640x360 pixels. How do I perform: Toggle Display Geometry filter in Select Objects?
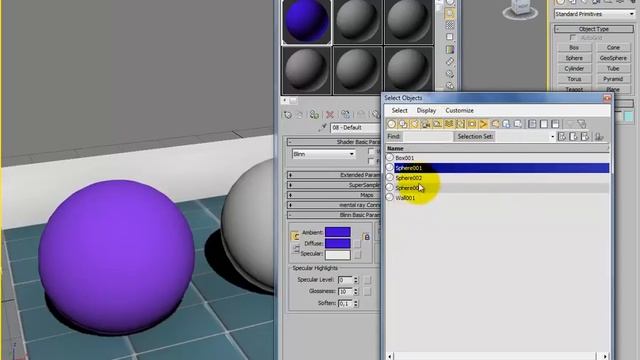point(391,124)
